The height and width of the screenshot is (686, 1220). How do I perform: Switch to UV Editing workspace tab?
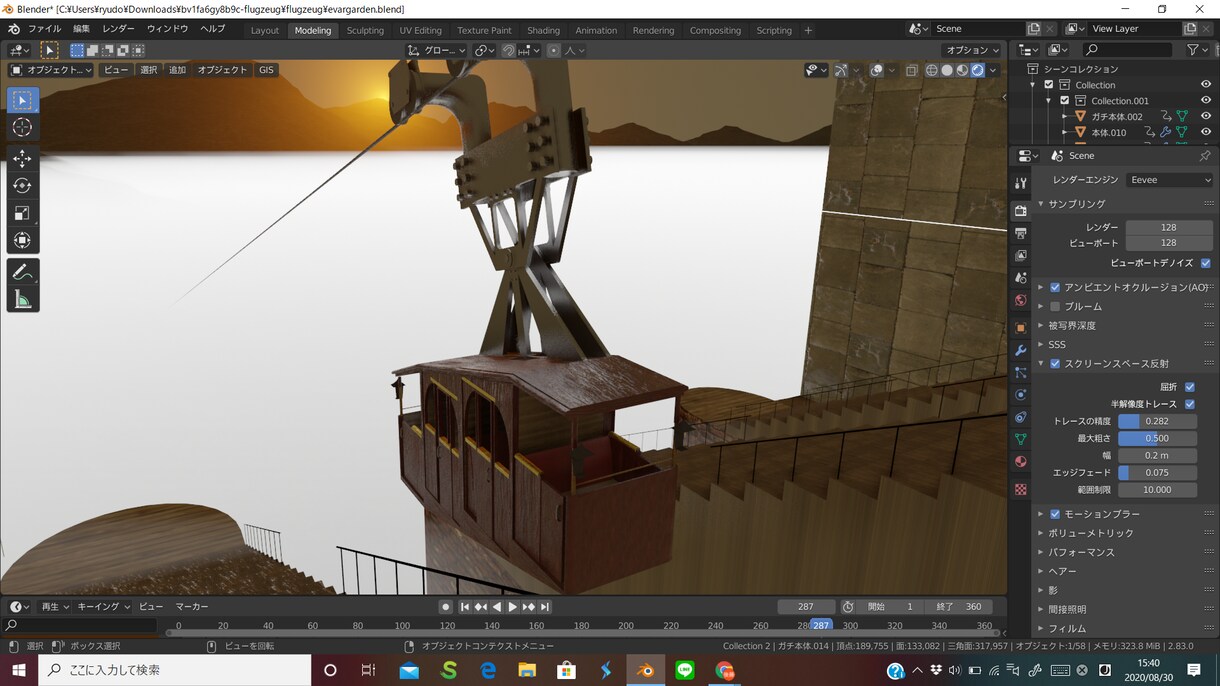coord(420,30)
